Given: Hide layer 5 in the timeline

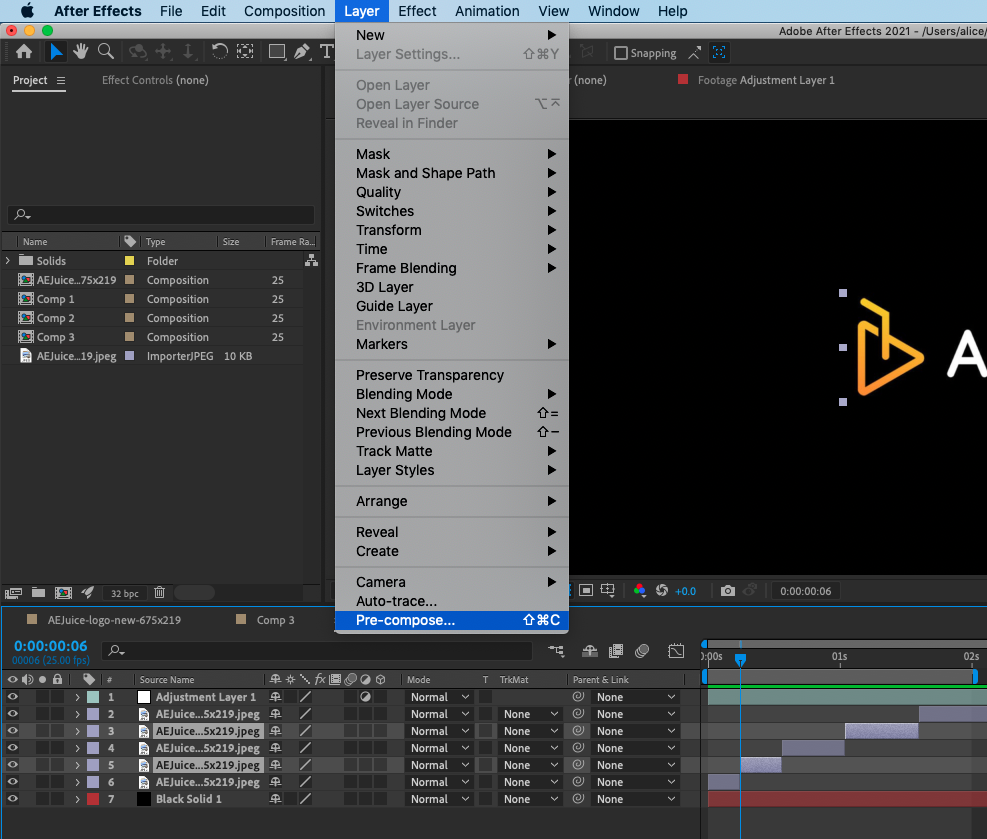Looking at the screenshot, I should 13,765.
